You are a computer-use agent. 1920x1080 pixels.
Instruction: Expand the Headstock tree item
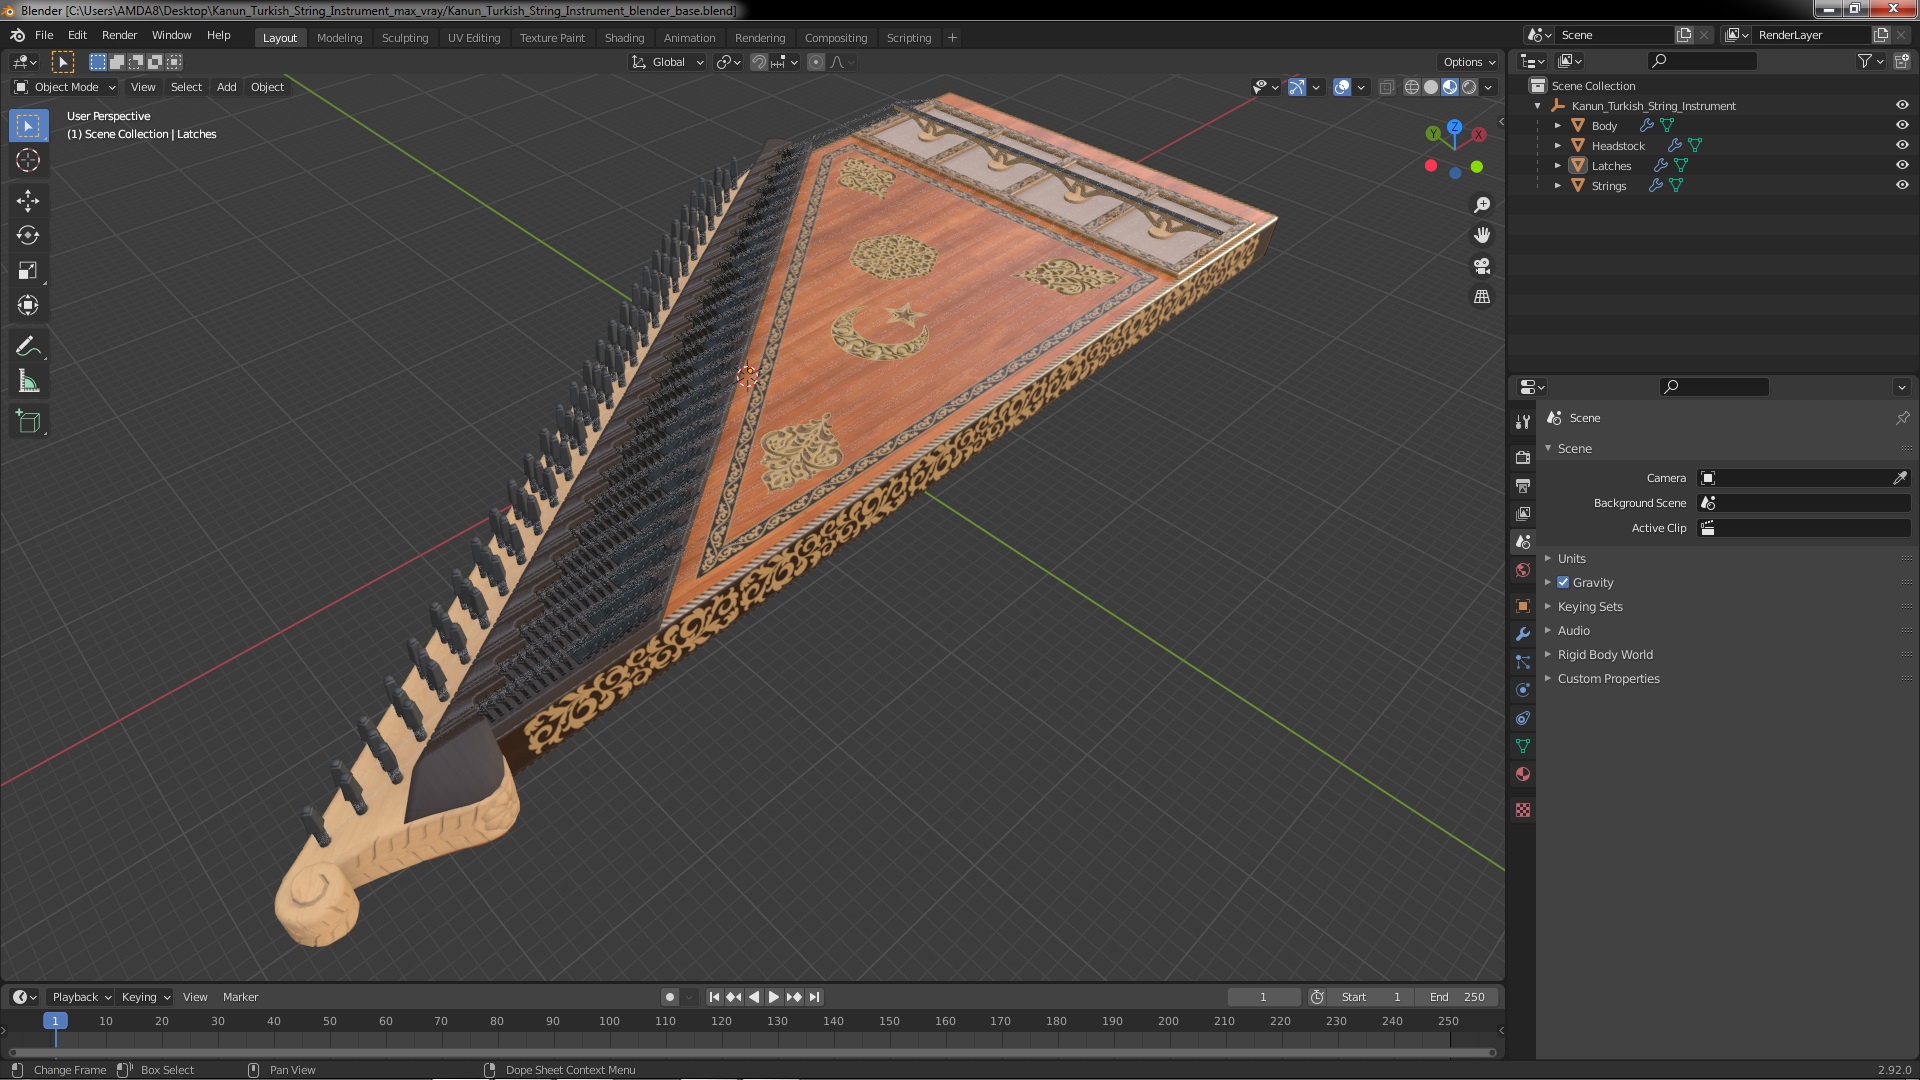pyautogui.click(x=1558, y=145)
